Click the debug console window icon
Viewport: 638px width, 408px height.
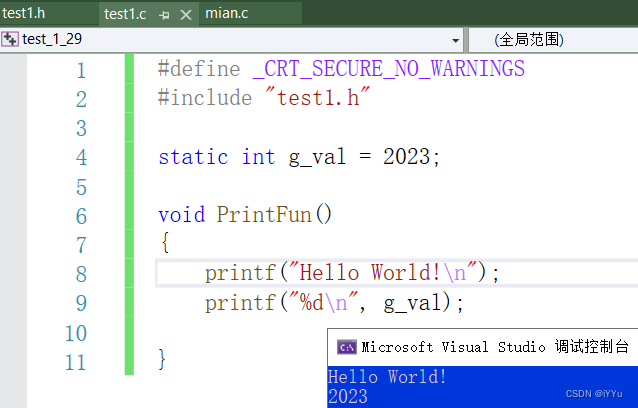(347, 347)
